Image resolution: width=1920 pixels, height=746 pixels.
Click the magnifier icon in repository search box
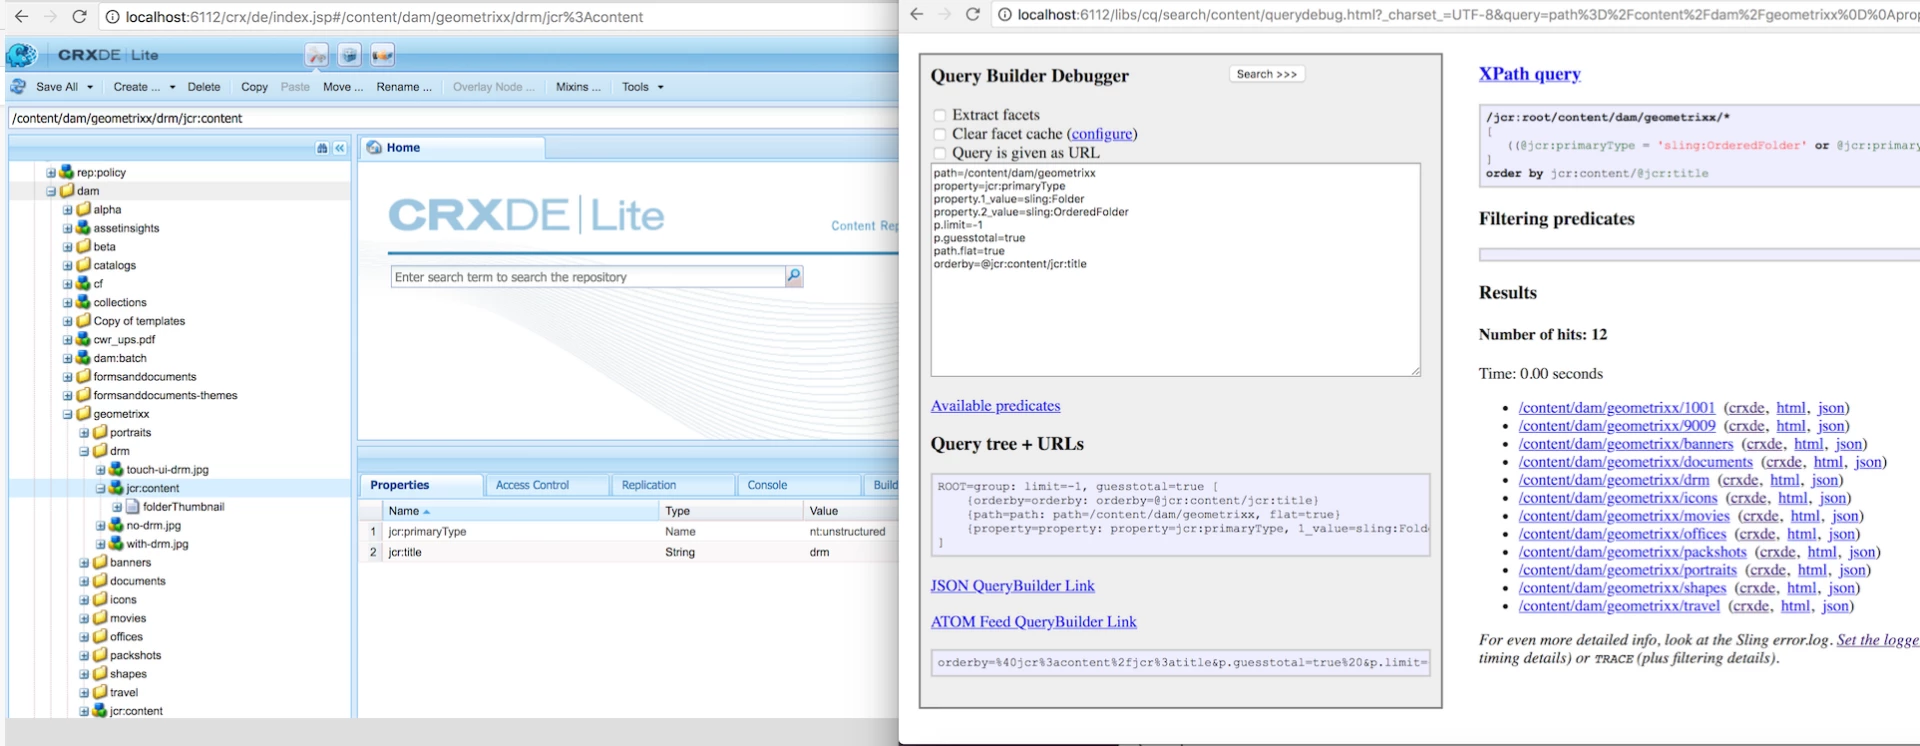point(794,276)
